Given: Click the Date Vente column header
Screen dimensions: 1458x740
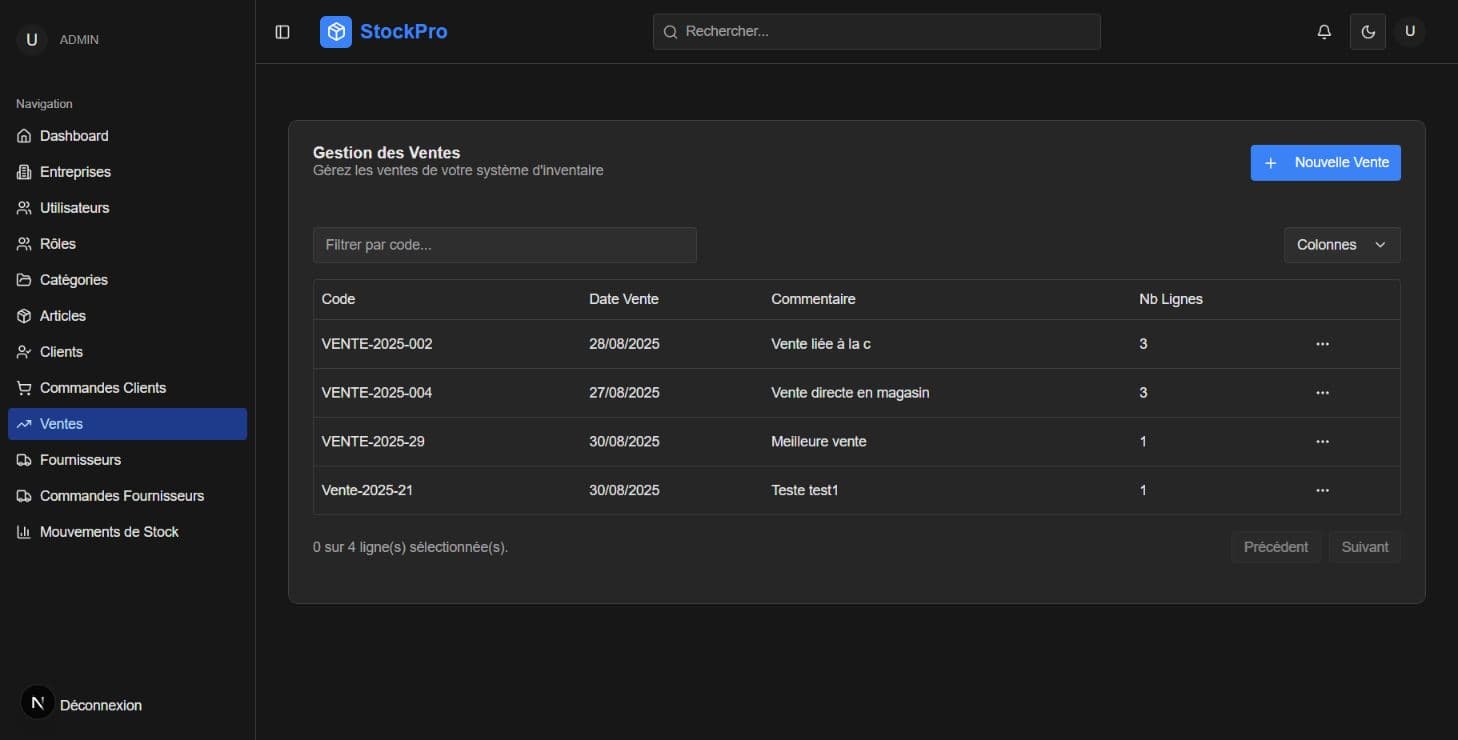Looking at the screenshot, I should coord(624,299).
